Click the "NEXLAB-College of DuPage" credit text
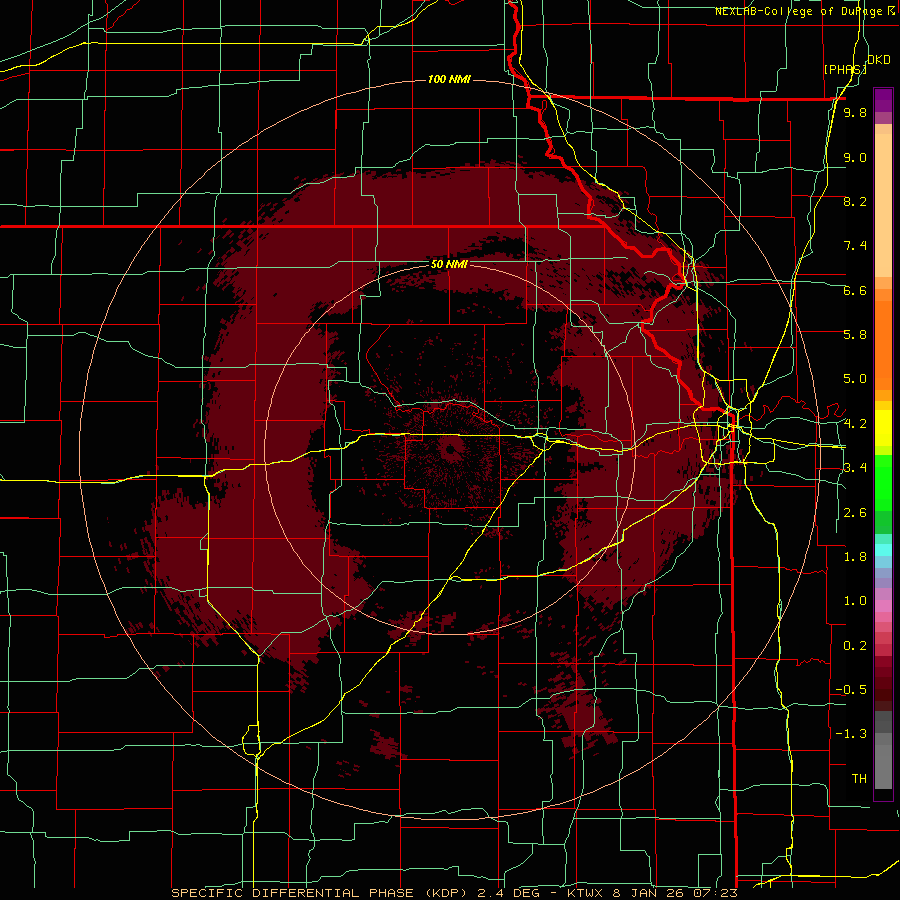The height and width of the screenshot is (900, 900). pyautogui.click(x=800, y=11)
